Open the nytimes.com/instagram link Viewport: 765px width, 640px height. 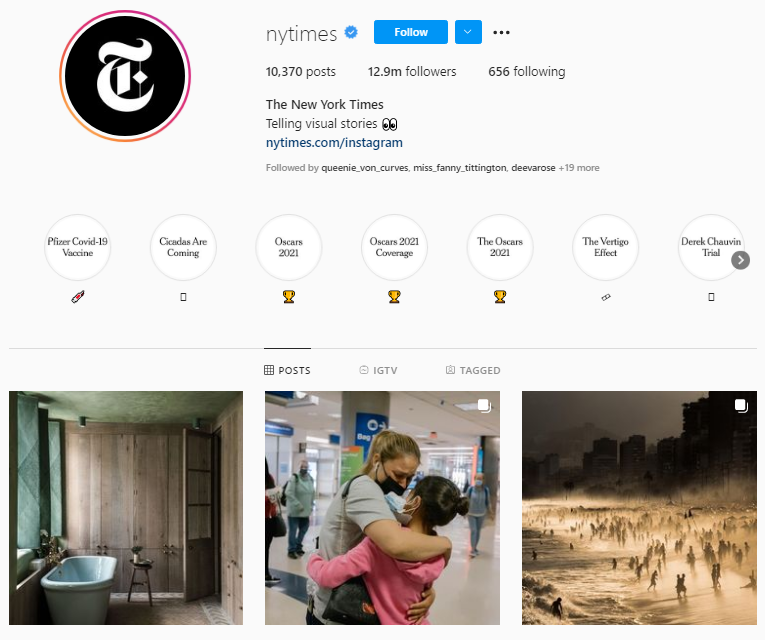click(x=334, y=143)
